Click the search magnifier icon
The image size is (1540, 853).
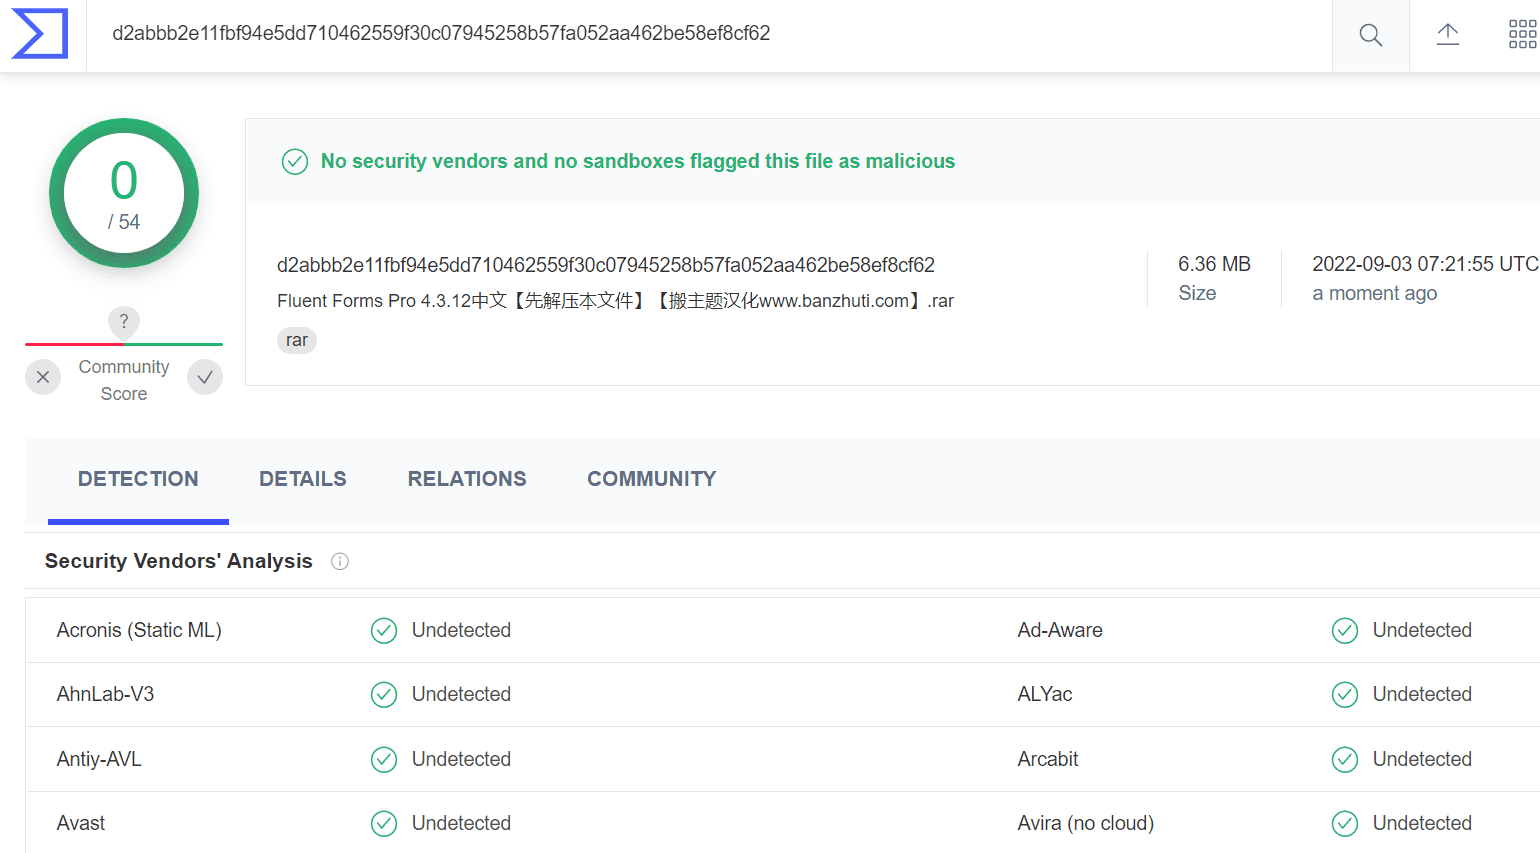1371,36
